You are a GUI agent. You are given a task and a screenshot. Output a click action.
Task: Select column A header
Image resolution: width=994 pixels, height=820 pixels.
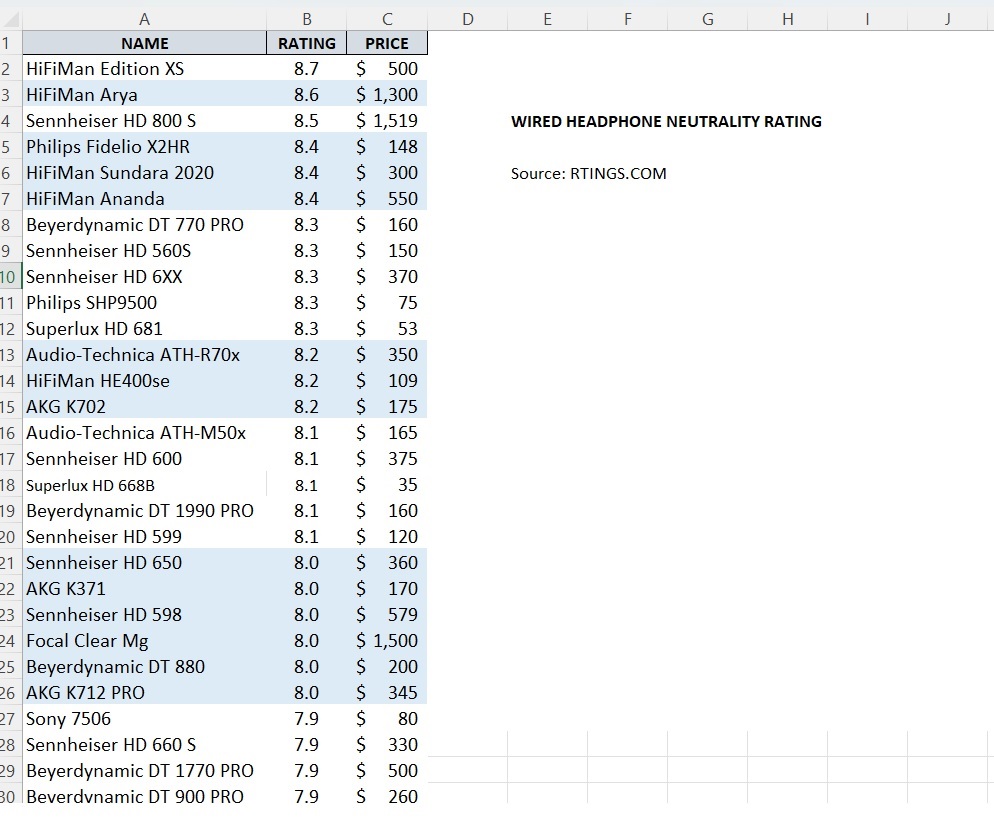tap(145, 19)
